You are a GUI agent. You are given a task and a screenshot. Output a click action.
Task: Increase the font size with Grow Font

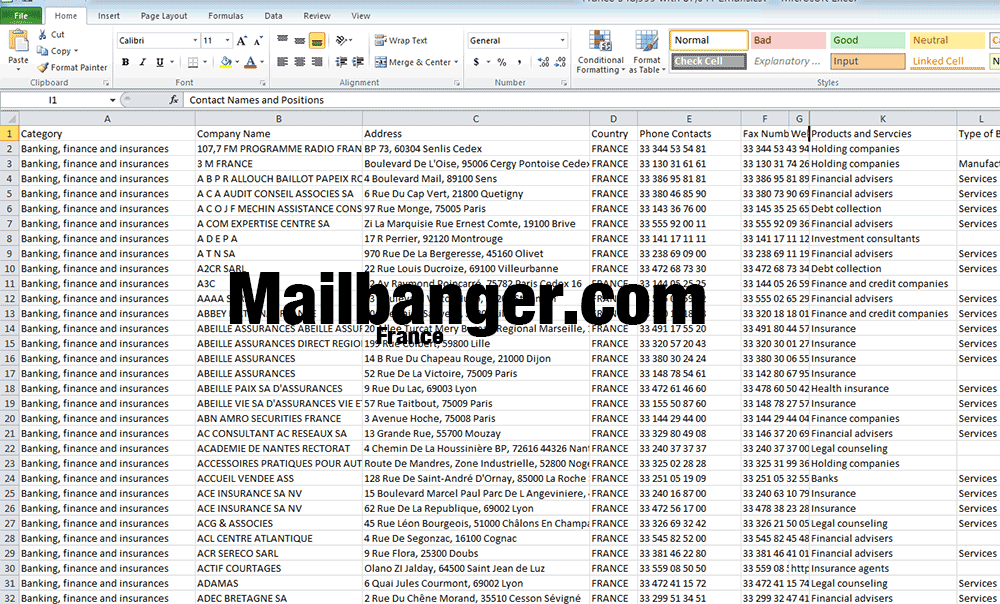click(242, 41)
